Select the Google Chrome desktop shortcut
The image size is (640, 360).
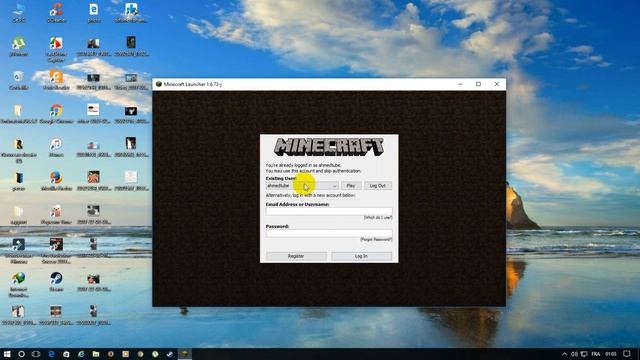coord(56,114)
